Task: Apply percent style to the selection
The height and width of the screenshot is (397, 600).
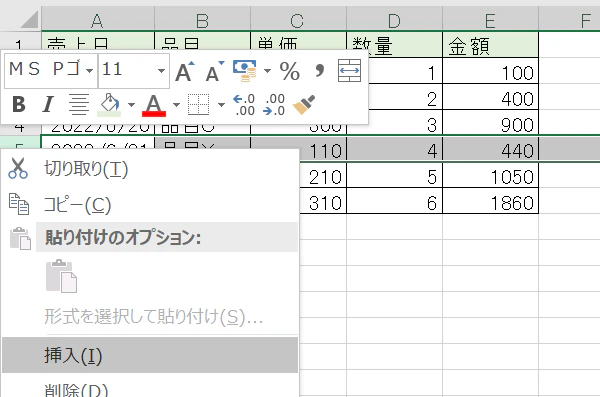Action: (289, 71)
